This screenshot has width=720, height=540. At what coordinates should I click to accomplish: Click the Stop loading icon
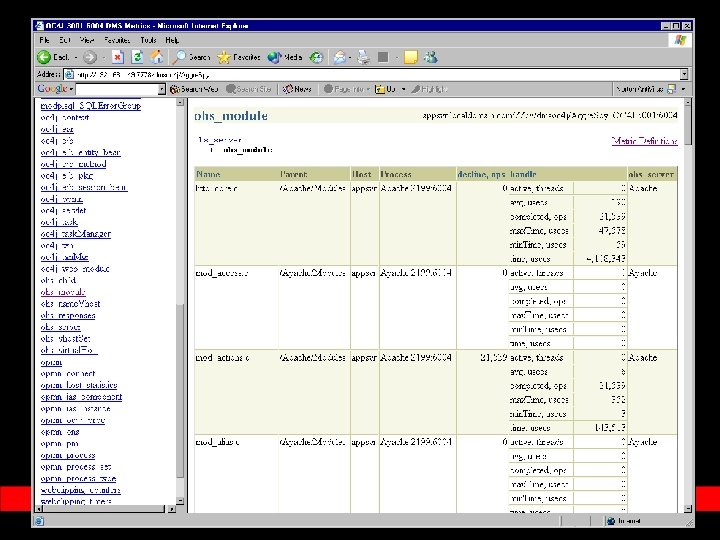click(117, 57)
